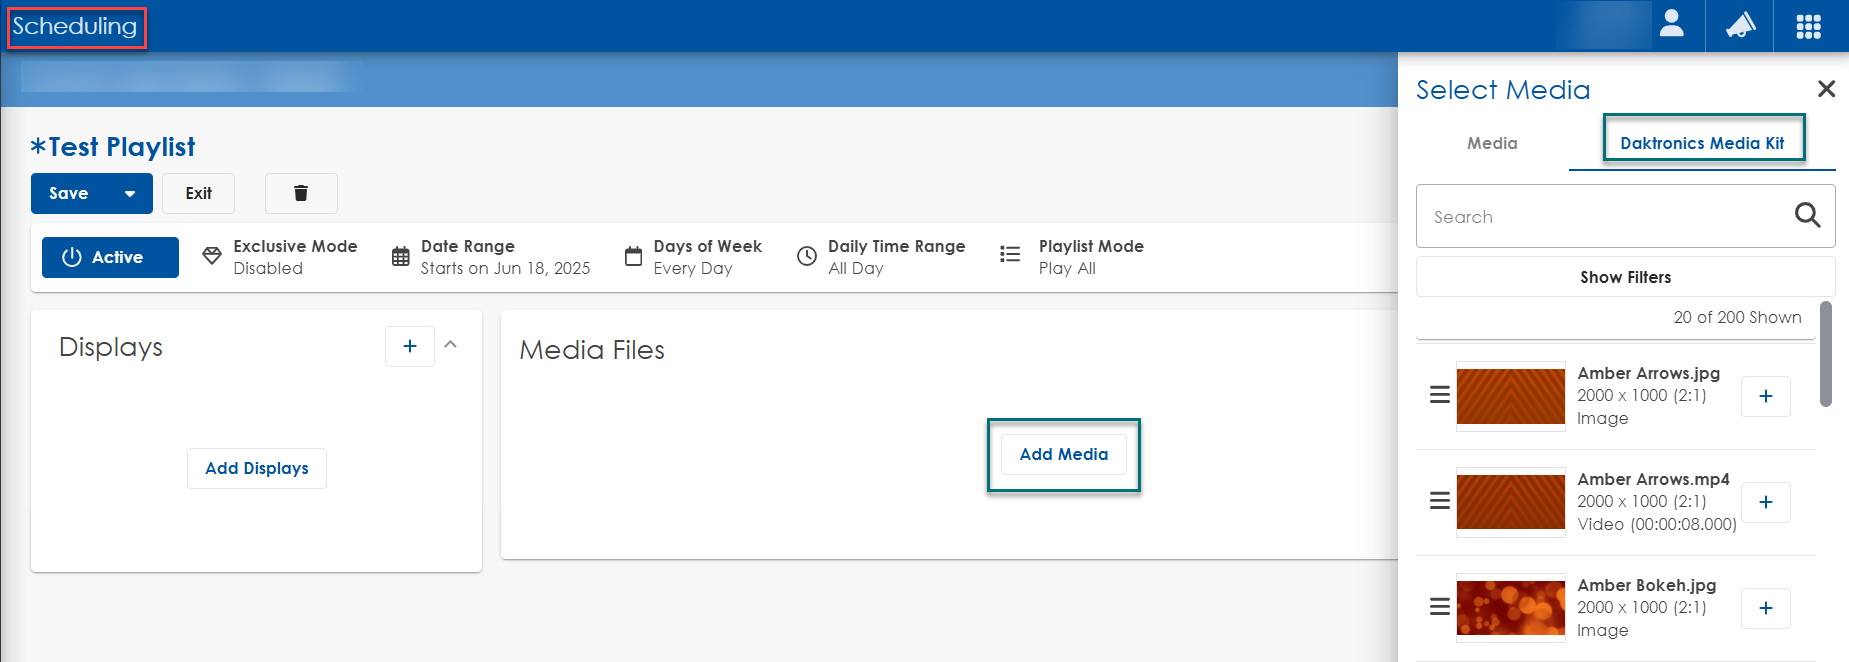Click the user account profile icon

(x=1671, y=25)
